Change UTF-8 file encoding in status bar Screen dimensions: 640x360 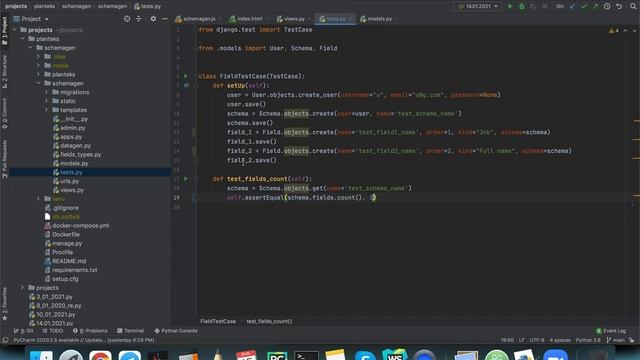tap(537, 340)
